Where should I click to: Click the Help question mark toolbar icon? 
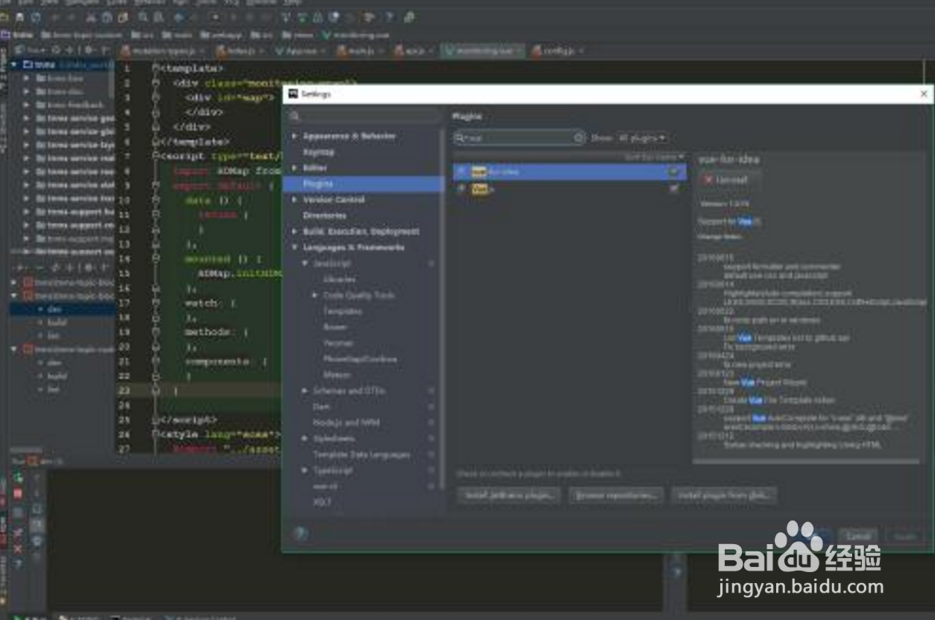389,17
